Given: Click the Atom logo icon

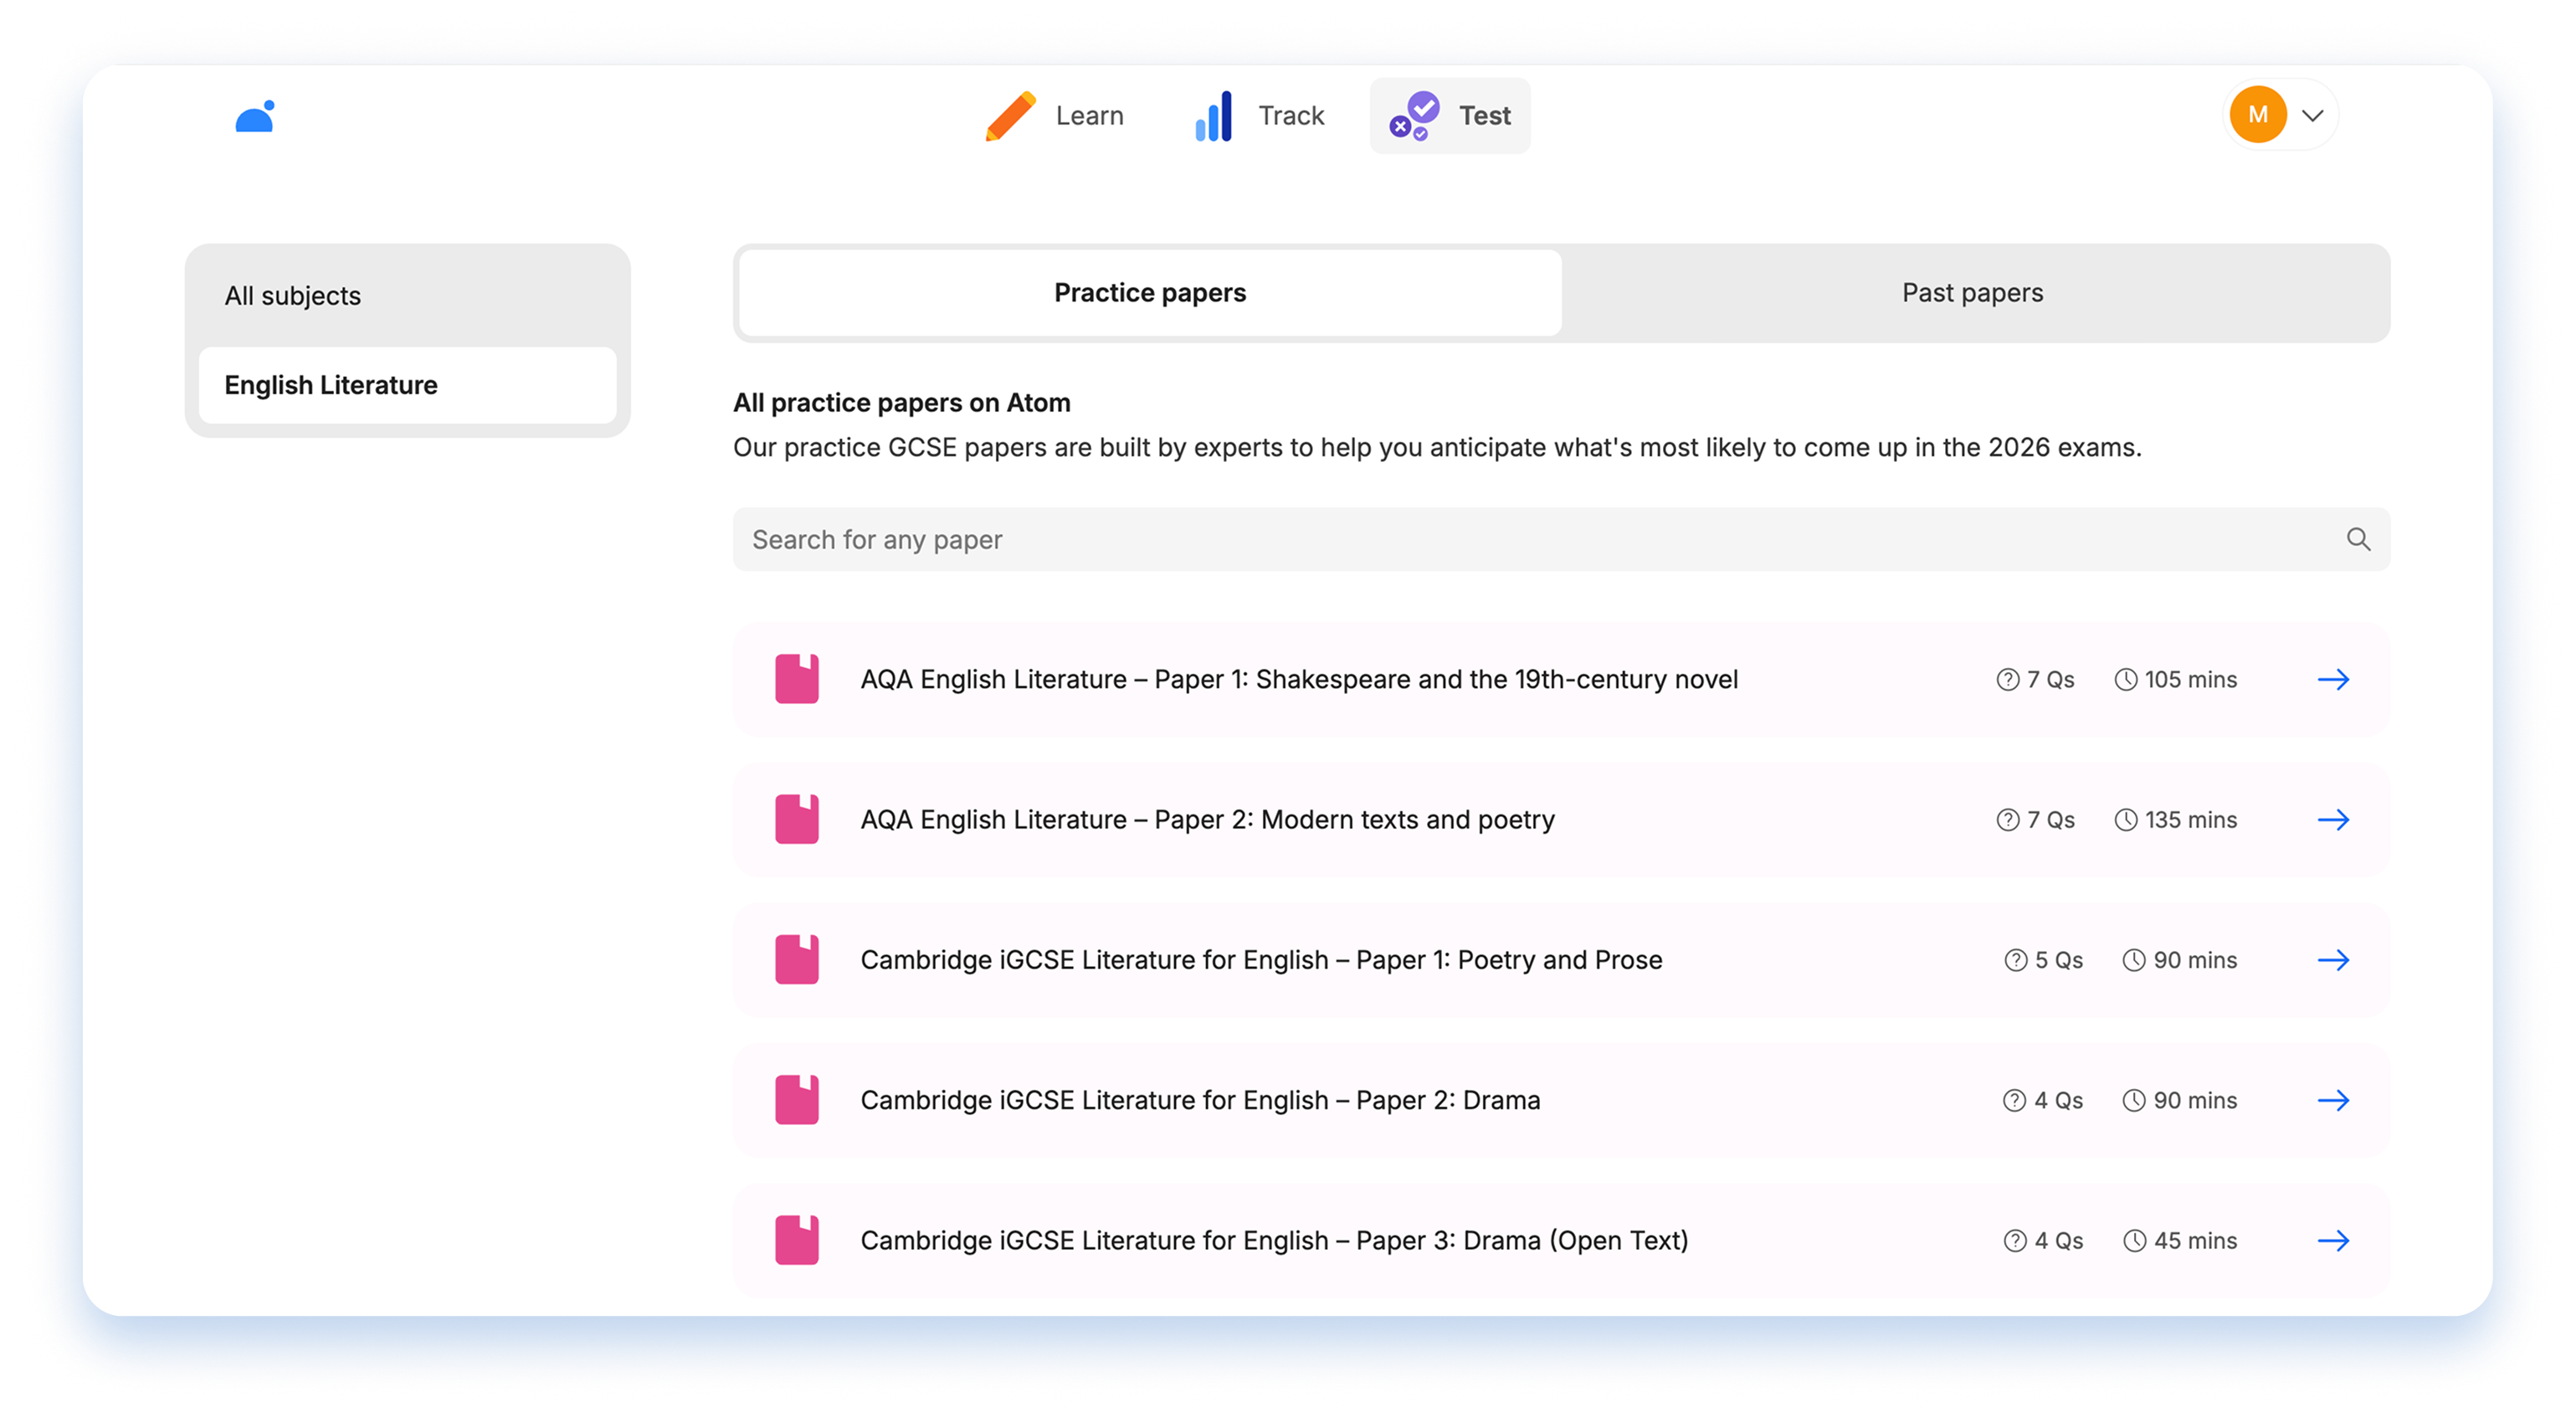Looking at the screenshot, I should tap(255, 117).
